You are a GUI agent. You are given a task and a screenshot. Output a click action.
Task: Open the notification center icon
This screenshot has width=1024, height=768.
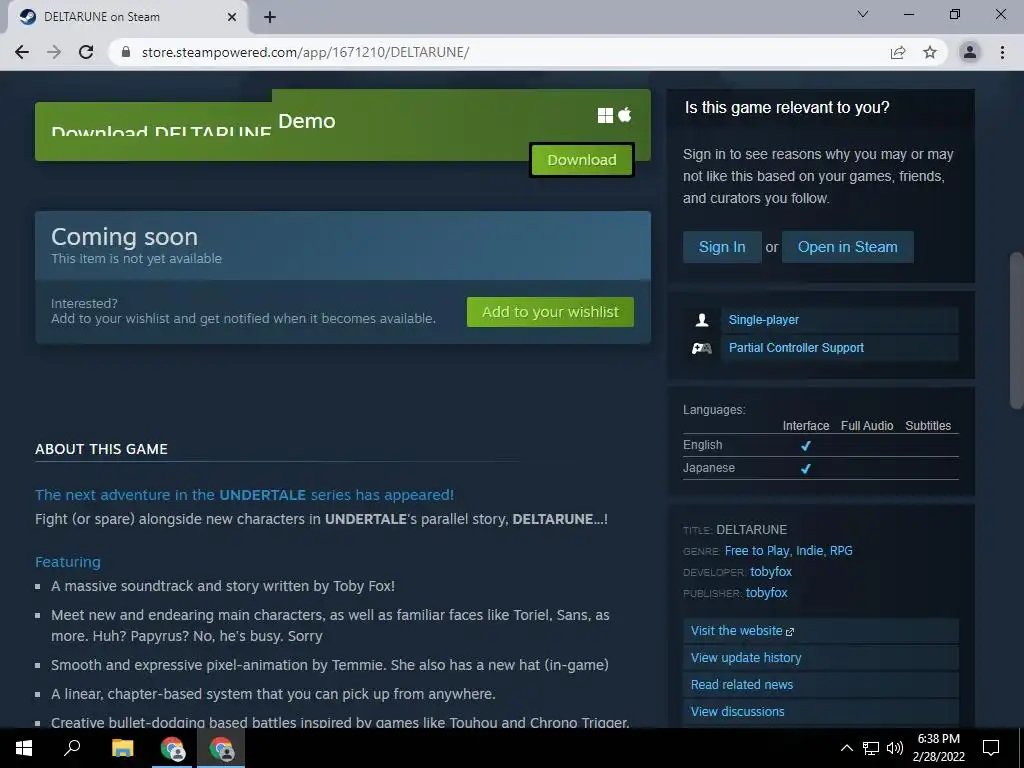click(991, 748)
